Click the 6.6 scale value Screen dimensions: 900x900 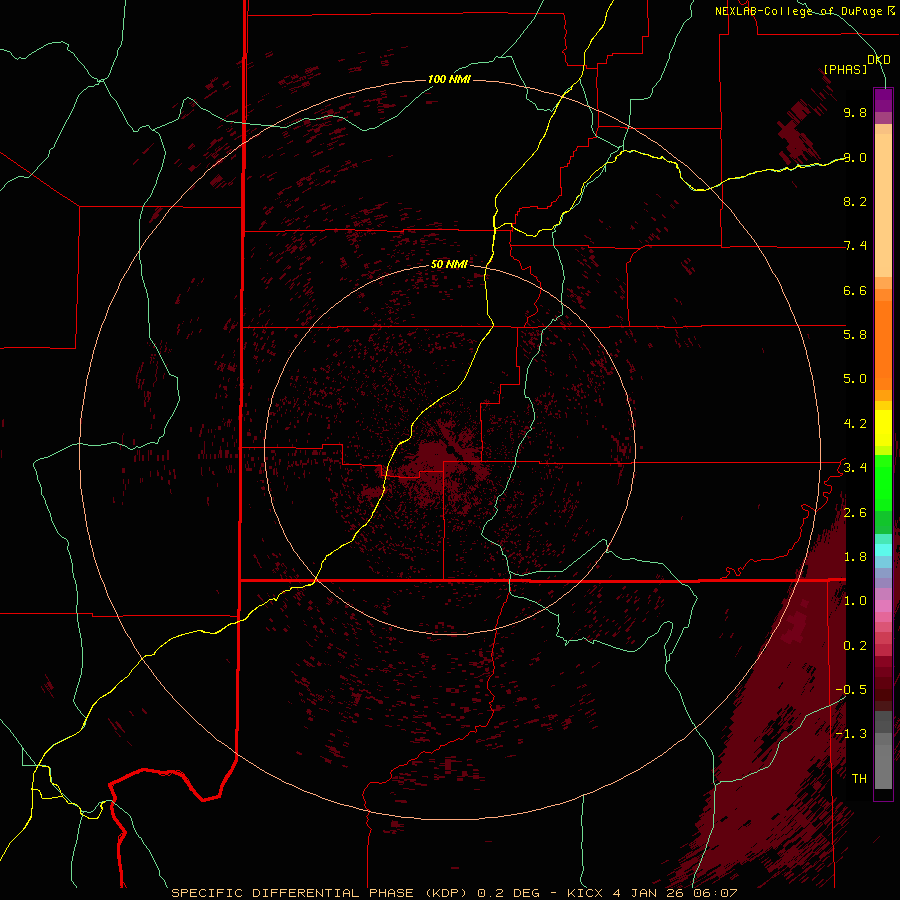click(x=855, y=290)
